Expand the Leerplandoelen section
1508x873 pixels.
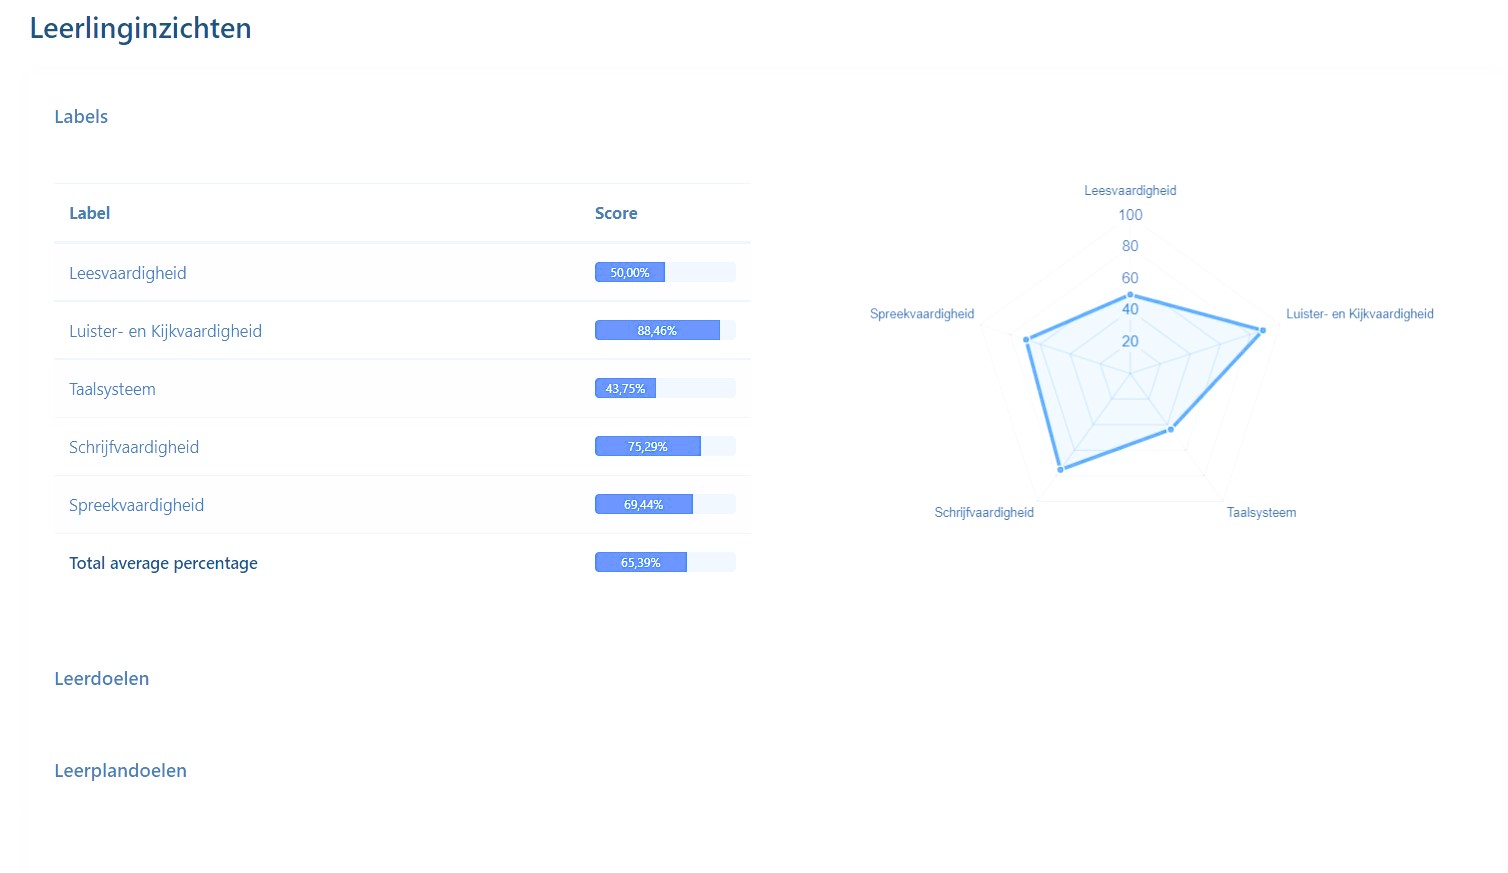click(x=120, y=770)
